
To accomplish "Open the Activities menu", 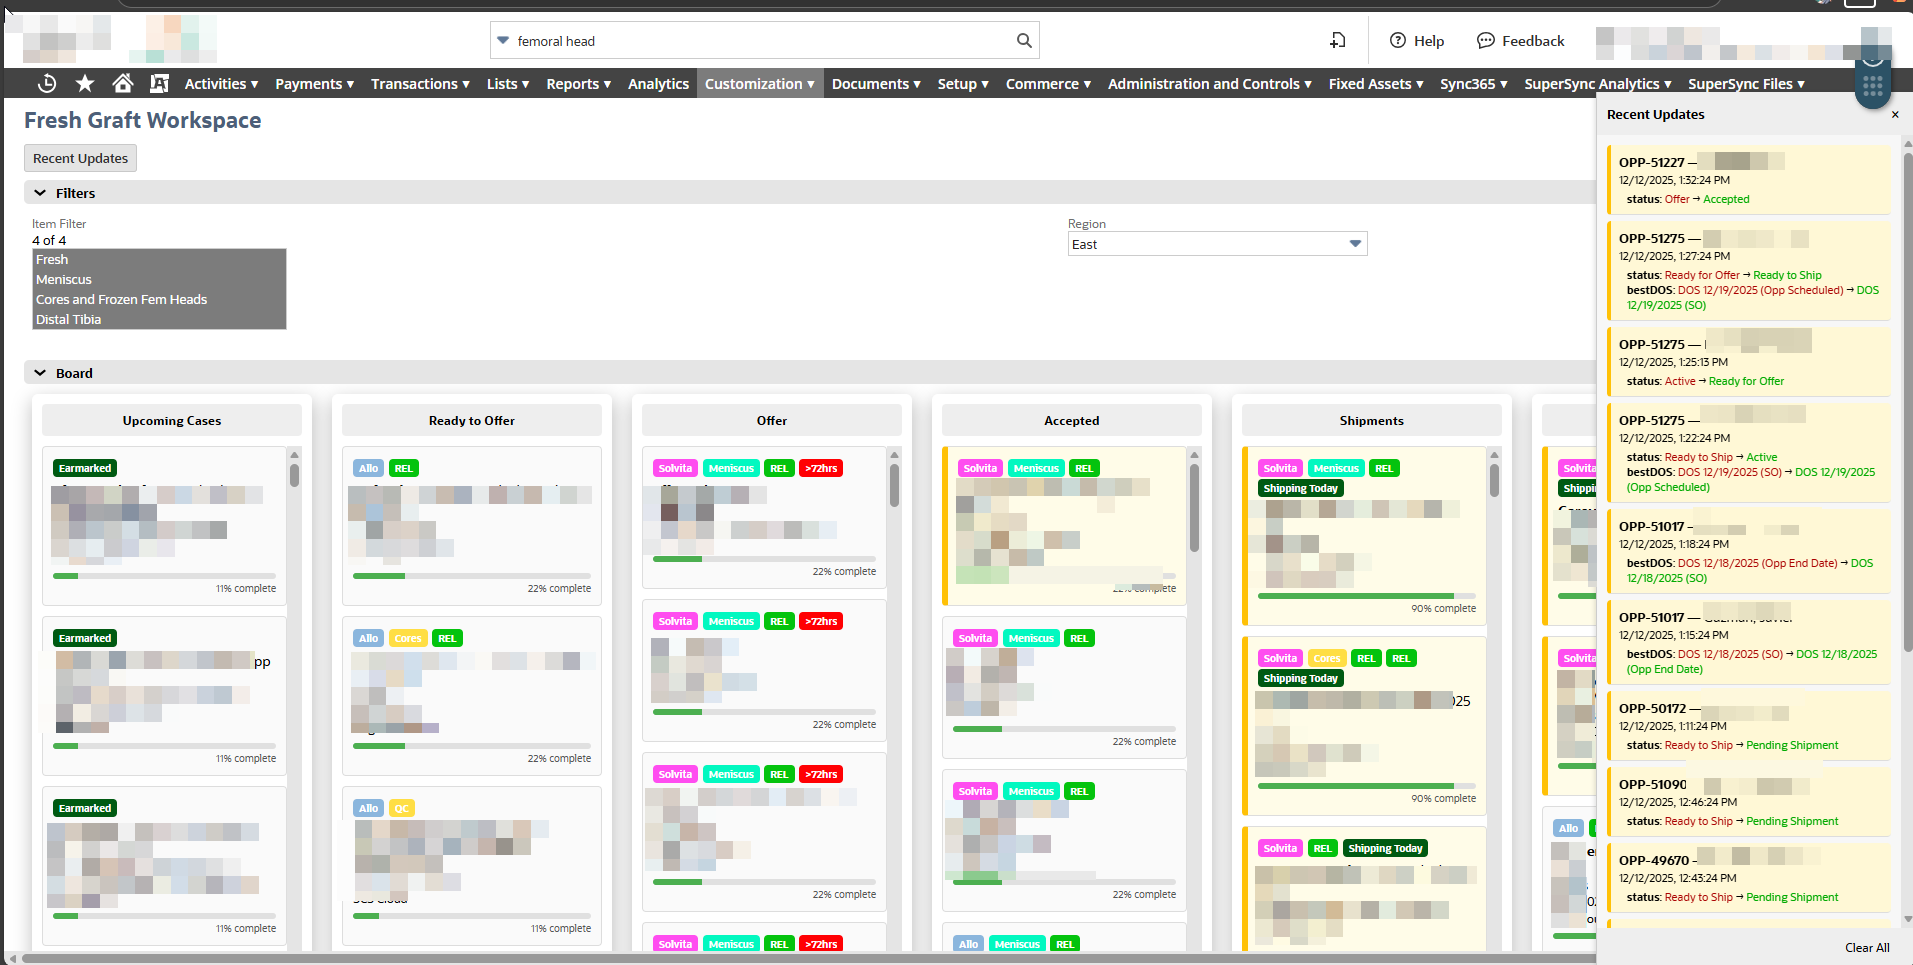I will 221,84.
